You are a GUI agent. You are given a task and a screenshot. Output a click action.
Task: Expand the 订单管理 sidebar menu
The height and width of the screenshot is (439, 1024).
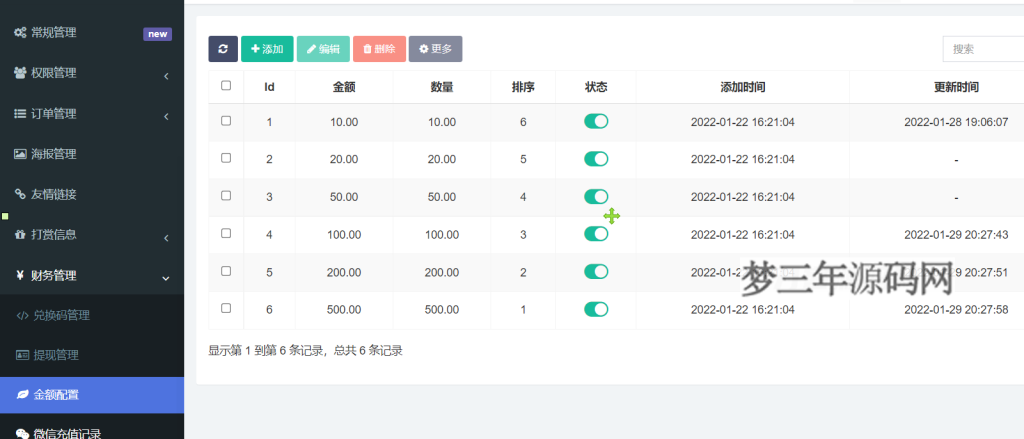click(x=92, y=114)
